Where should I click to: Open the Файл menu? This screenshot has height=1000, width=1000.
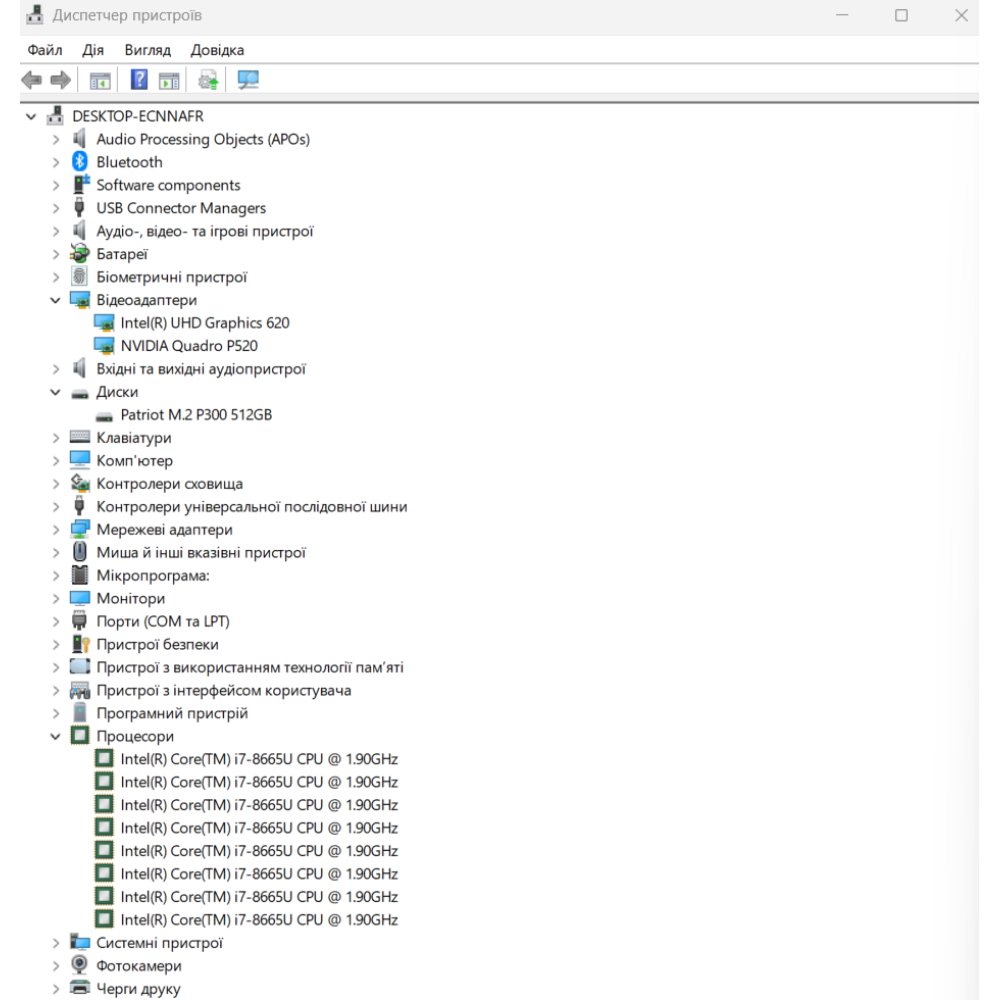tap(45, 50)
